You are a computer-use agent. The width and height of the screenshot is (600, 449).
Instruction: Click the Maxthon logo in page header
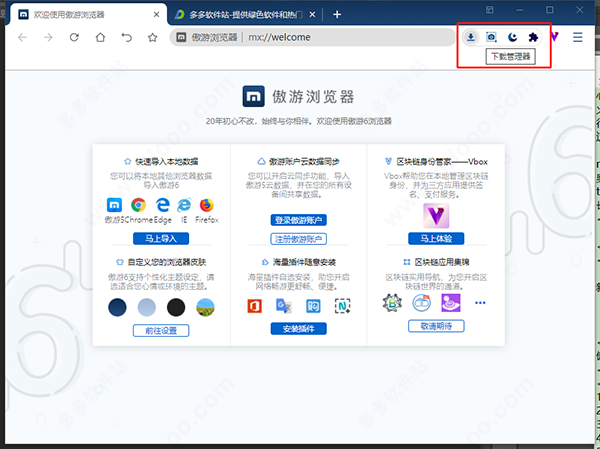[253, 96]
